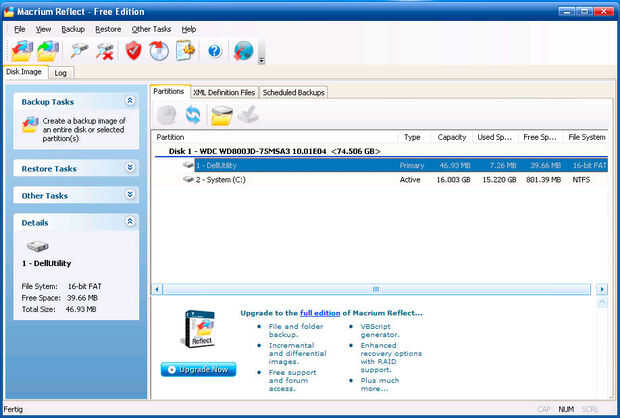The image size is (620, 418).
Task: Expand the Restore Tasks panel
Action: (130, 168)
